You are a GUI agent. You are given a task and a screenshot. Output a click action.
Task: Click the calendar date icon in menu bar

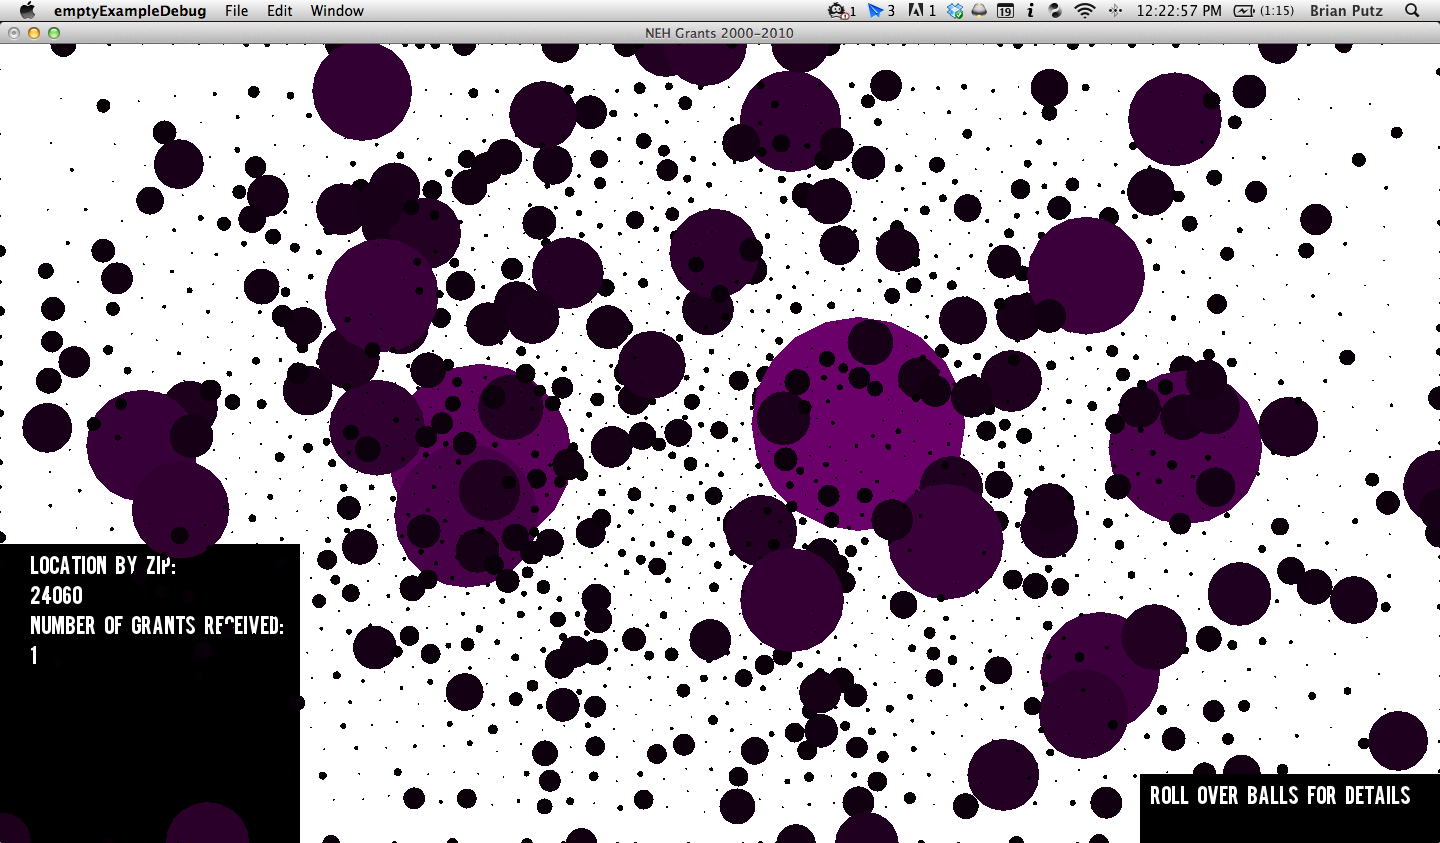click(x=1005, y=11)
